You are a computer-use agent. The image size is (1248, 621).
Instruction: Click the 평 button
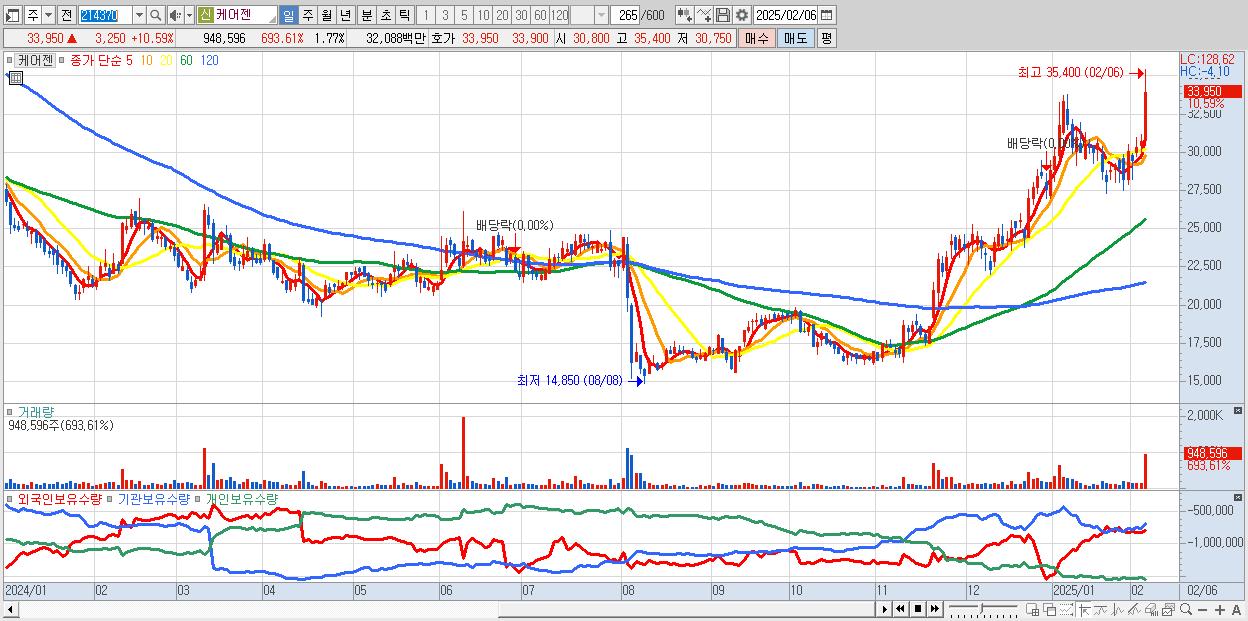(x=826, y=38)
